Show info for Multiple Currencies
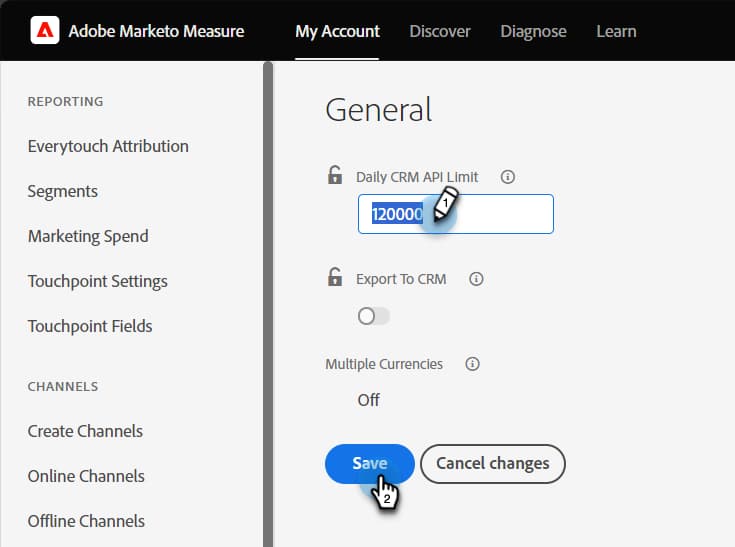The image size is (735, 547). [x=472, y=364]
